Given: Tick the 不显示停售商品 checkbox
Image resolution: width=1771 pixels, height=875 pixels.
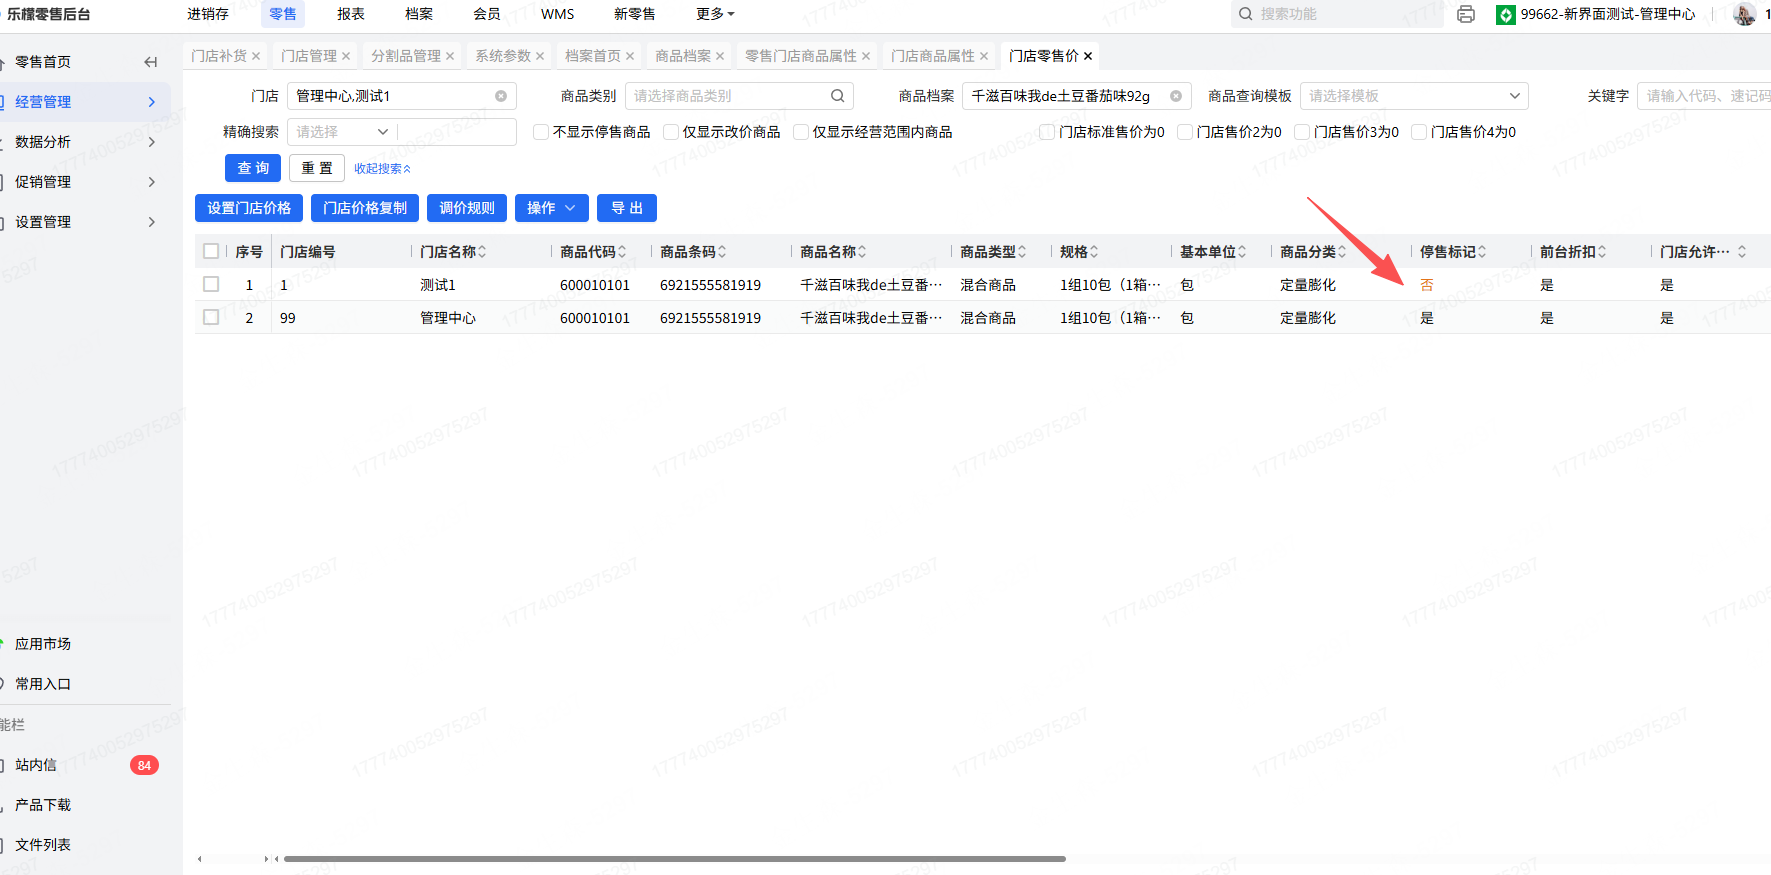Looking at the screenshot, I should tap(541, 132).
